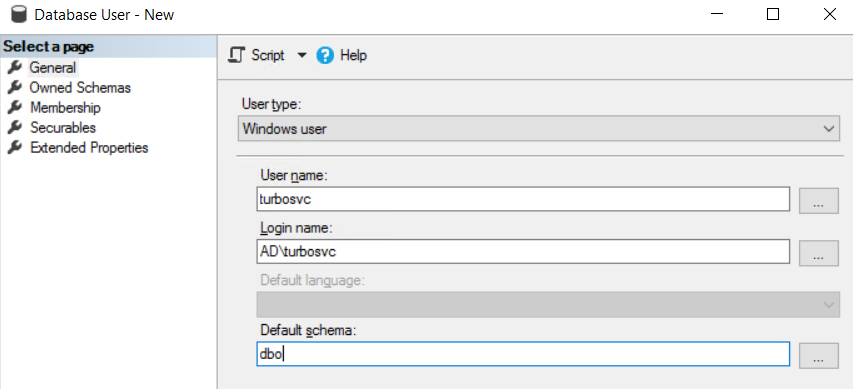Screen dimensions: 853x389
Task: Click the 'Default language:' label
Action: (x=311, y=280)
